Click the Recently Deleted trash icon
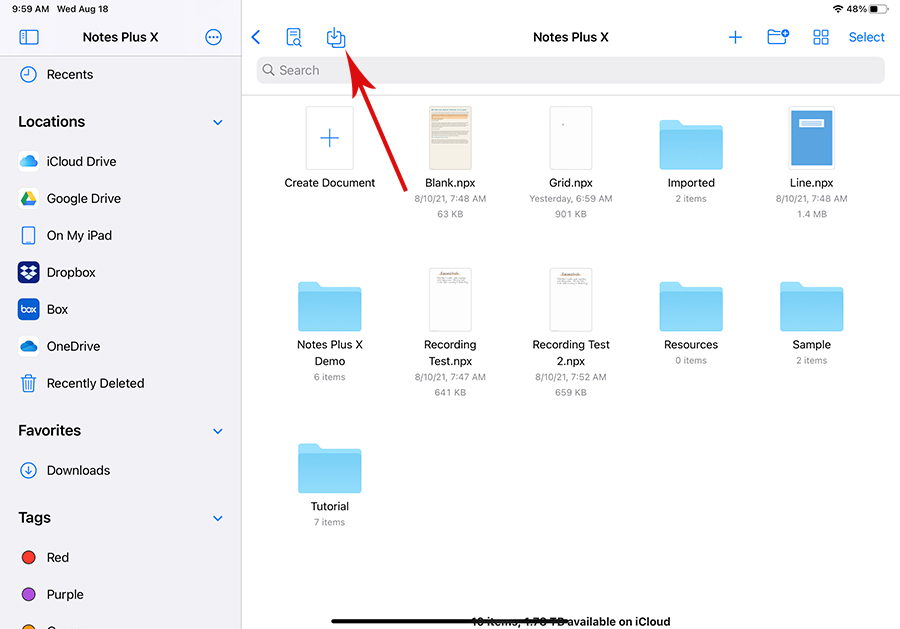Viewport: 900px width, 629px height. [29, 383]
